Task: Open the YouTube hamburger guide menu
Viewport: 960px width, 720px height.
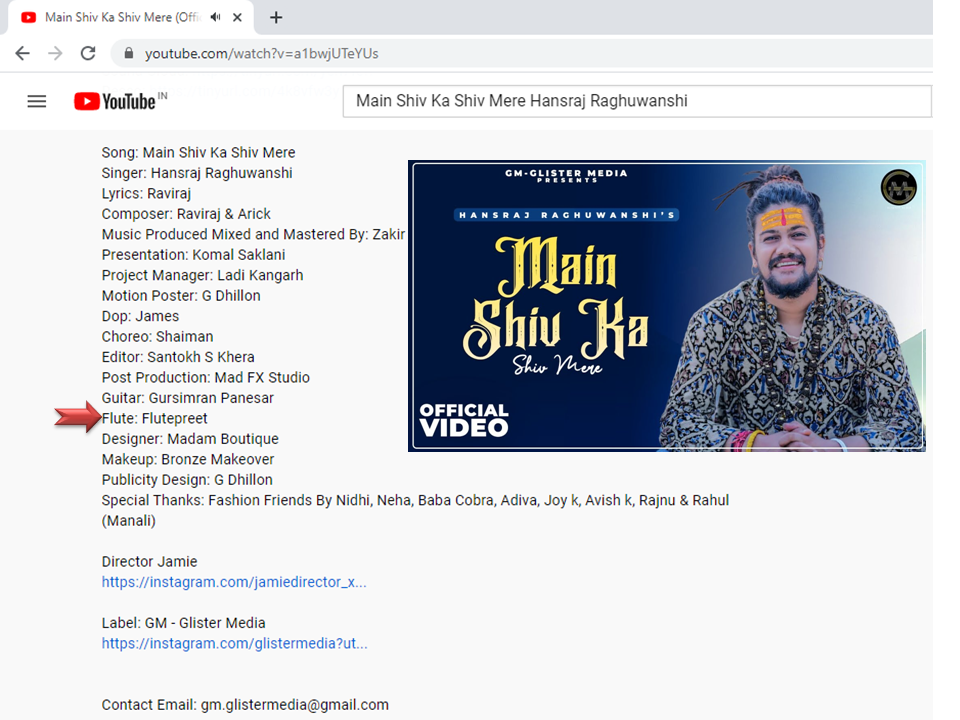Action: point(37,101)
